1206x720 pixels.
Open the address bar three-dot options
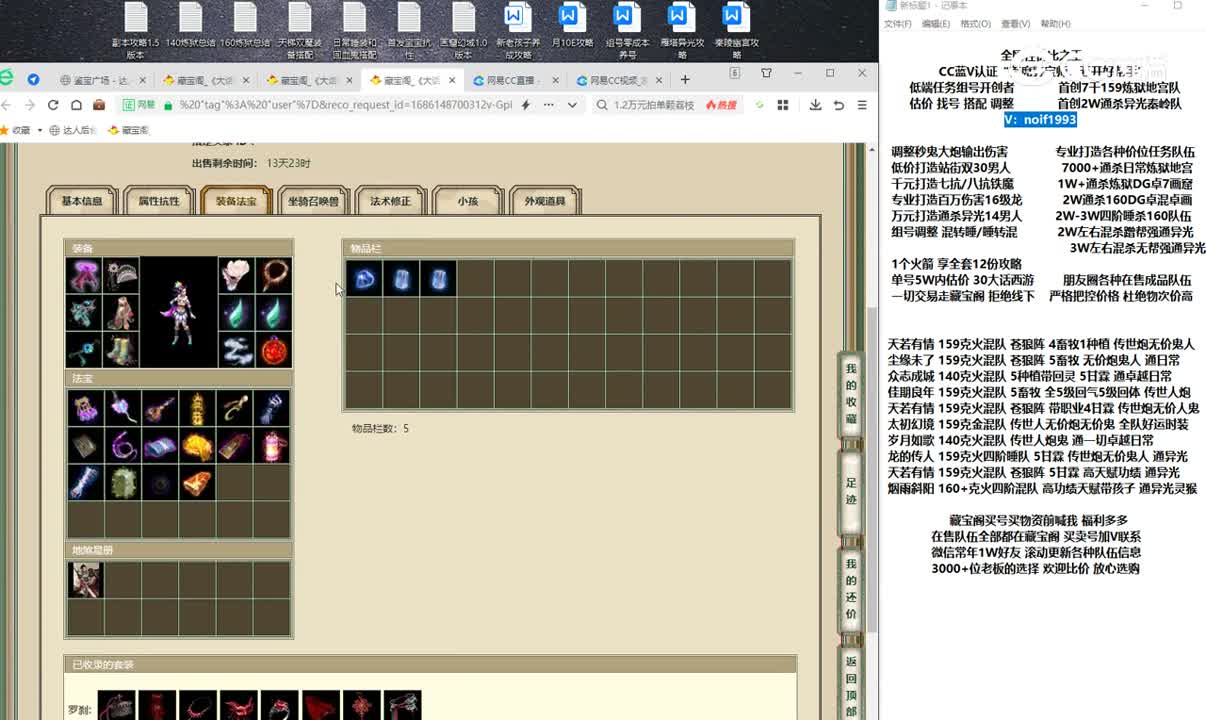(x=548, y=105)
